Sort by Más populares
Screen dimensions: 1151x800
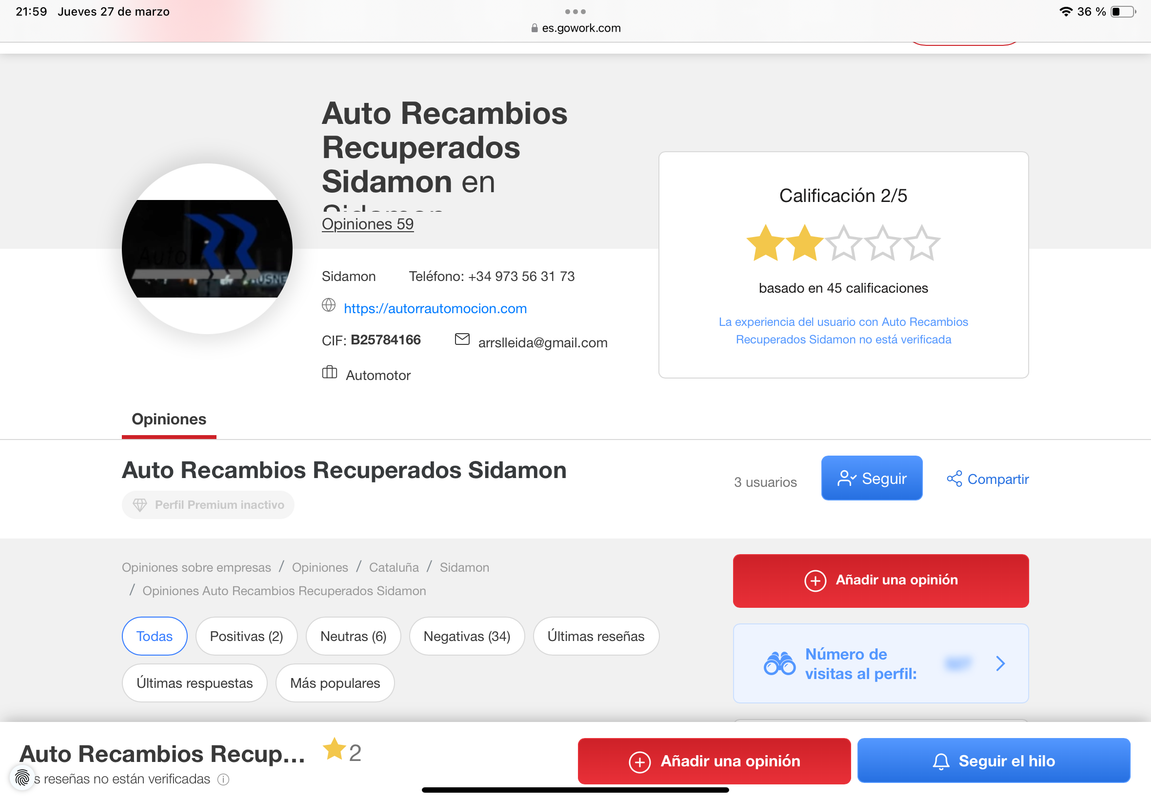click(x=335, y=683)
